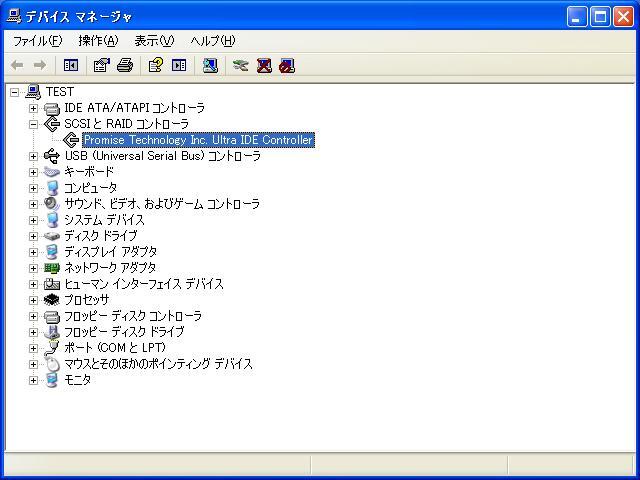
Task: Expand the コンピュータ node
Action: point(33,188)
